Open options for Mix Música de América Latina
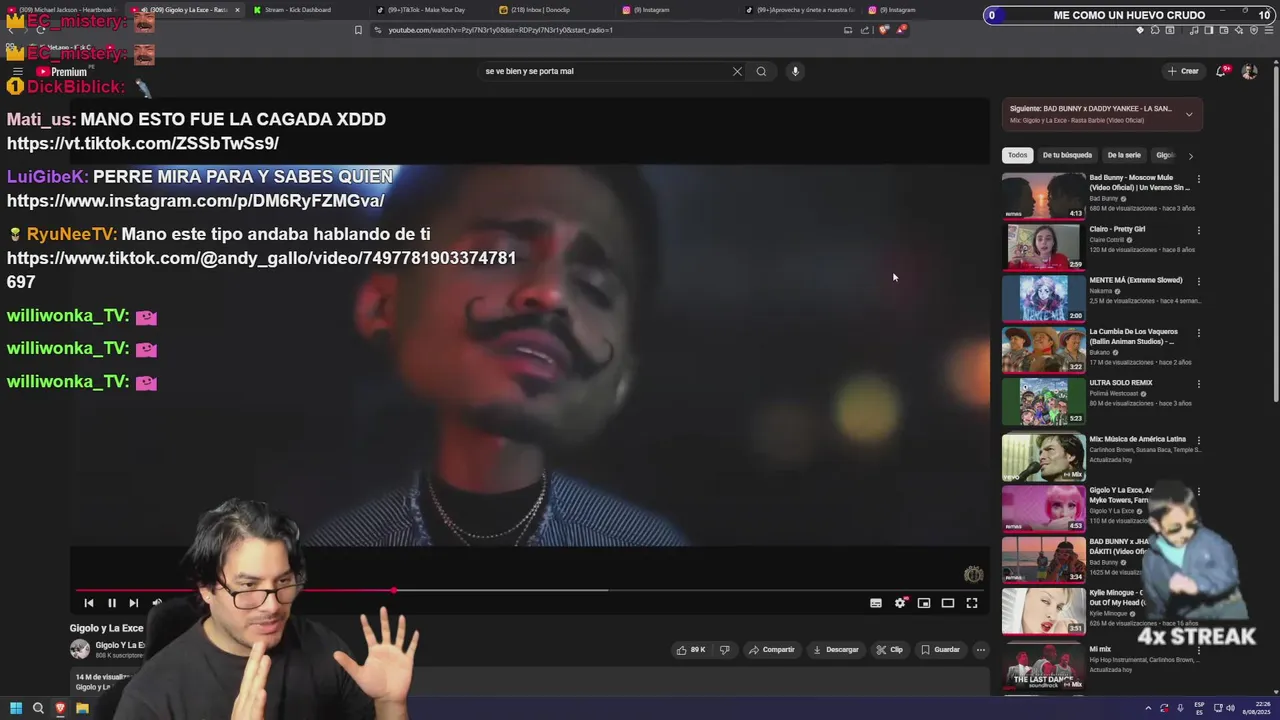The width and height of the screenshot is (1280, 720). click(1198, 440)
